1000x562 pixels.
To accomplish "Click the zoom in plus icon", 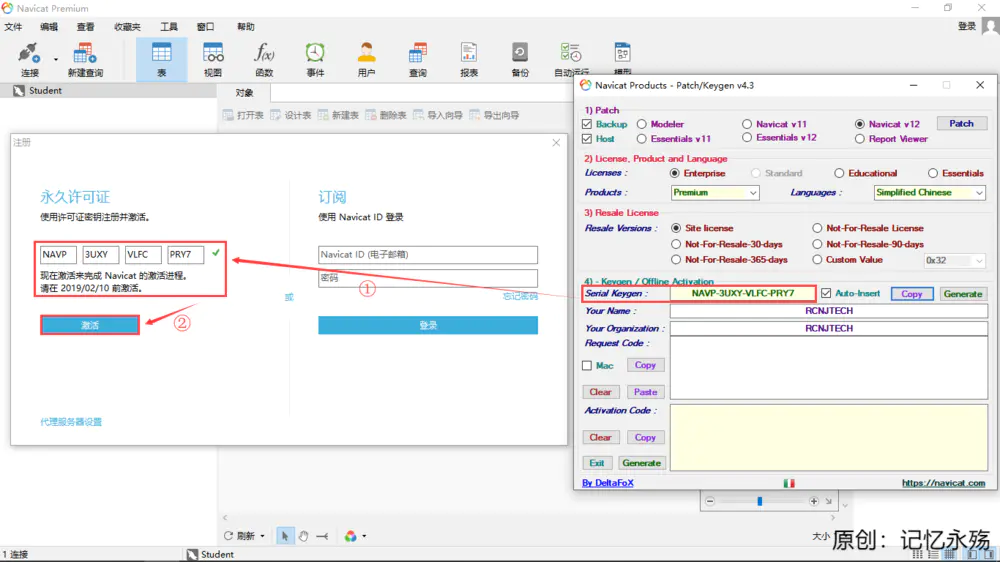I will 814,501.
